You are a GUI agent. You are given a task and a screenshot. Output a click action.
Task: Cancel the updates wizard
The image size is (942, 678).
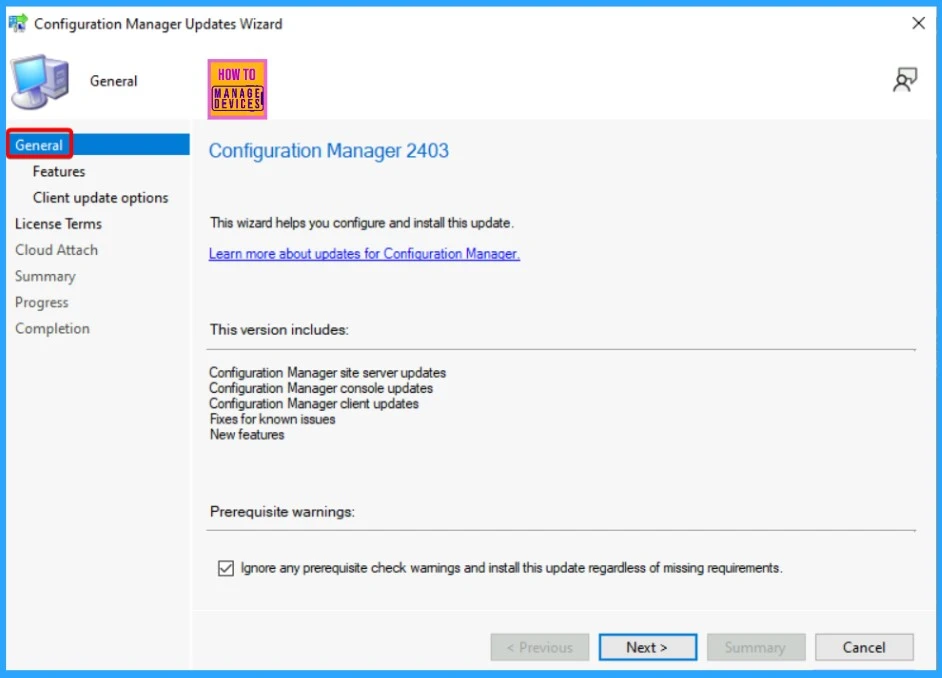(x=864, y=647)
